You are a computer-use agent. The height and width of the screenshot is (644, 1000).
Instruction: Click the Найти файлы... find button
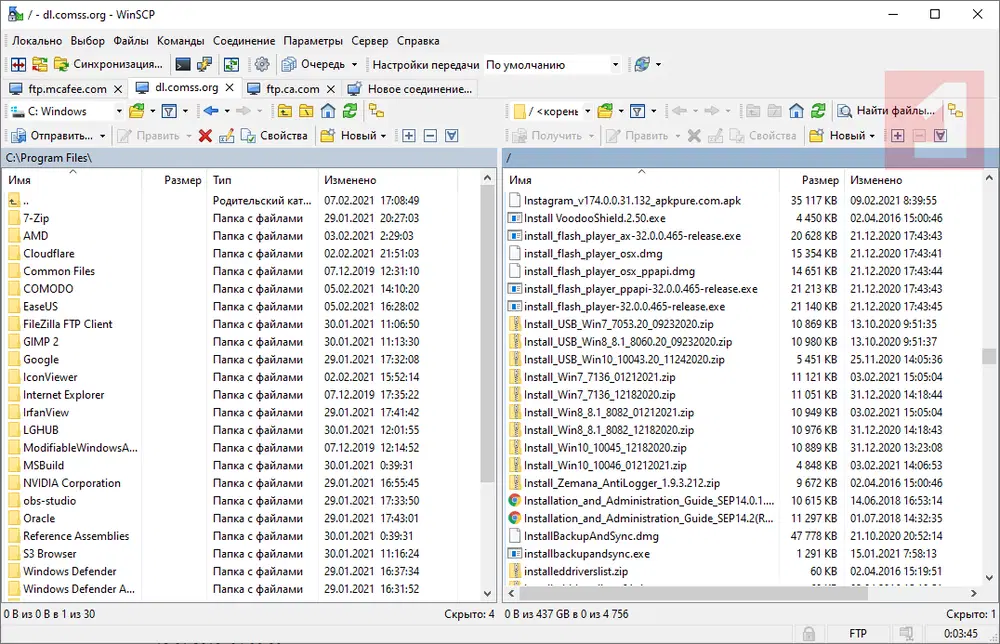(886, 111)
